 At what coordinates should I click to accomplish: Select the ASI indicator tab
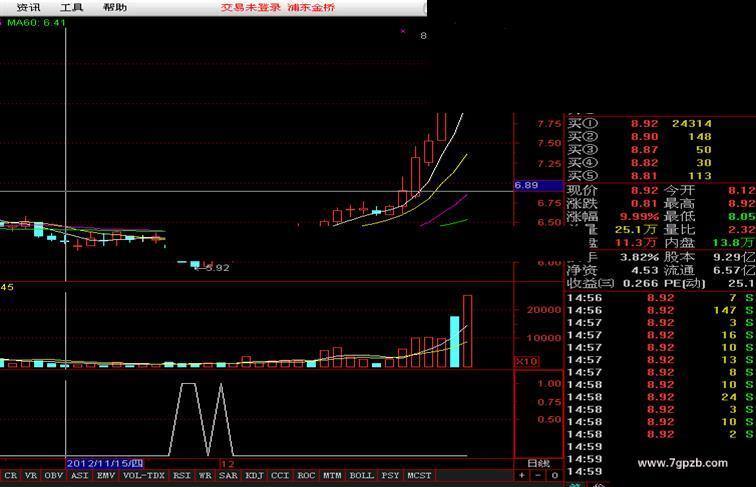click(x=80, y=475)
